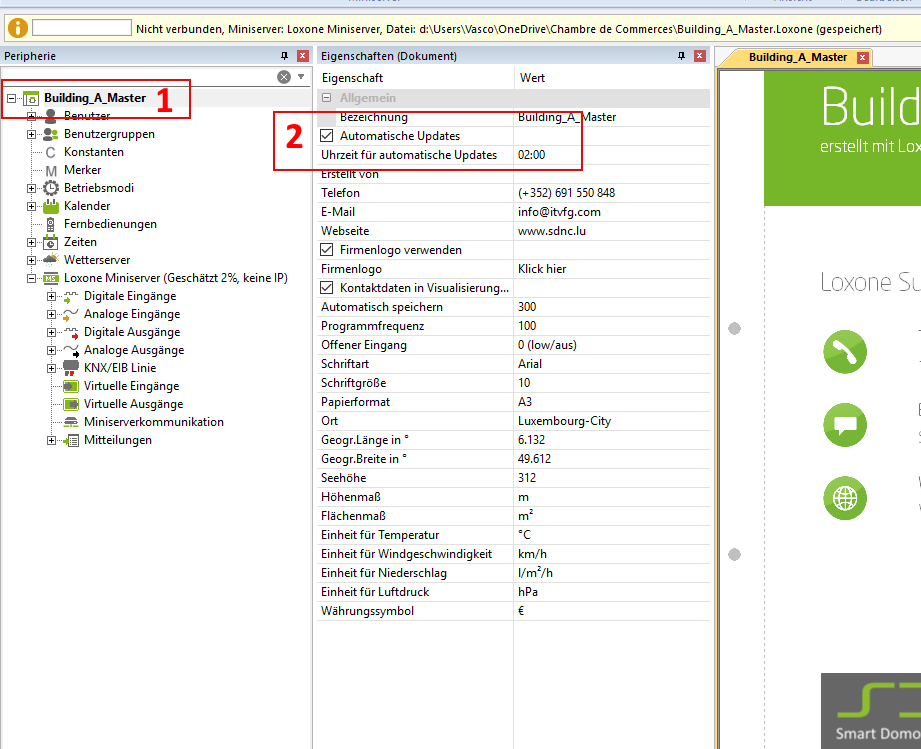Click the green globe website icon
921x749 pixels.
coord(845,497)
